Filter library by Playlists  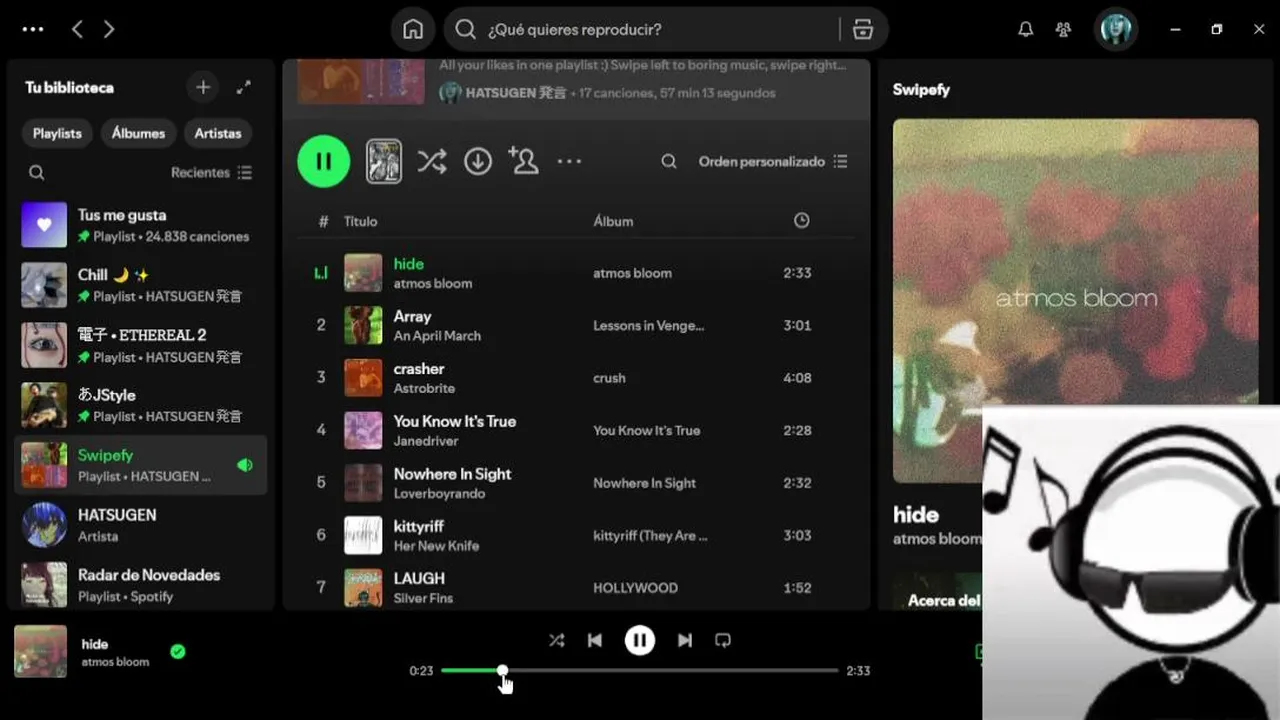pos(57,133)
